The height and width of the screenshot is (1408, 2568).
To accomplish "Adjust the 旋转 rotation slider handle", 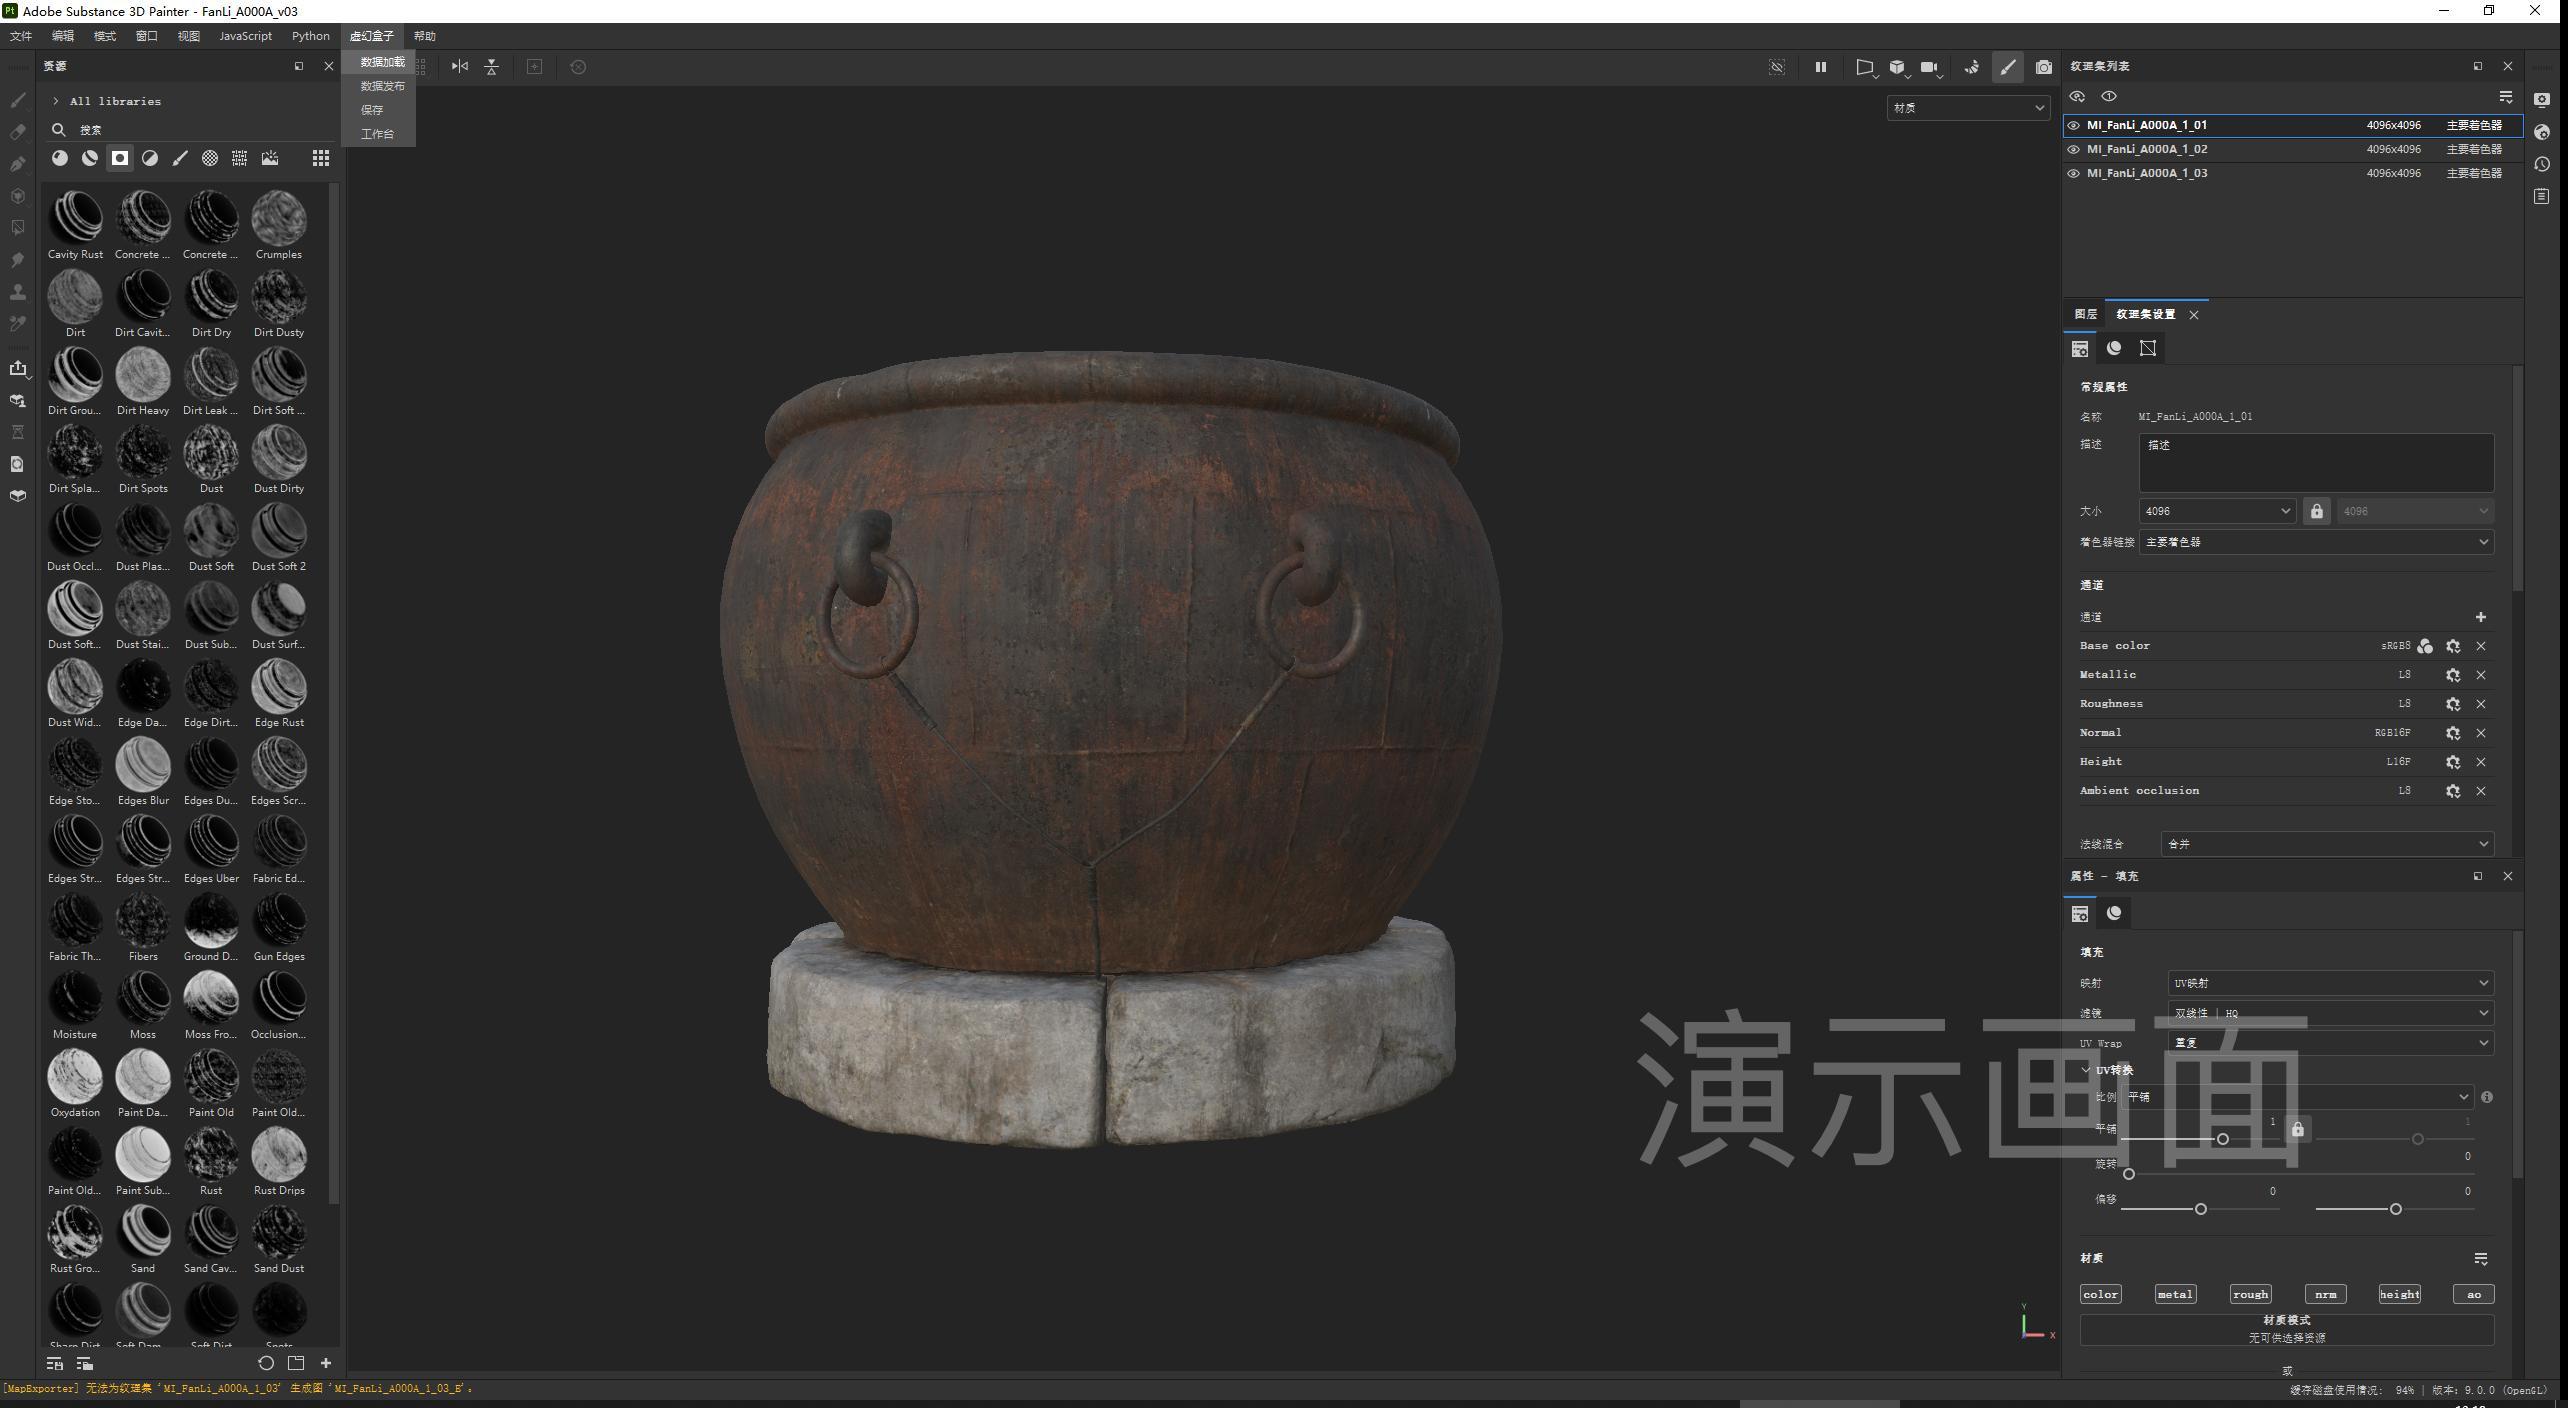I will pos(2129,1174).
